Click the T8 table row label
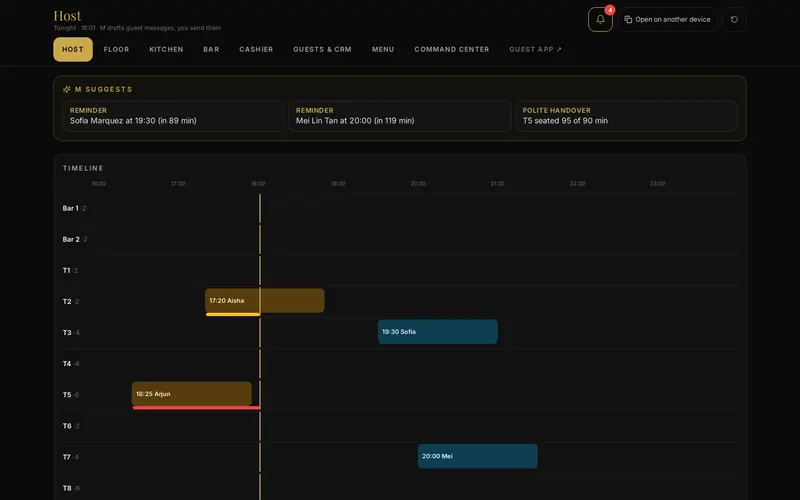 tap(71, 488)
